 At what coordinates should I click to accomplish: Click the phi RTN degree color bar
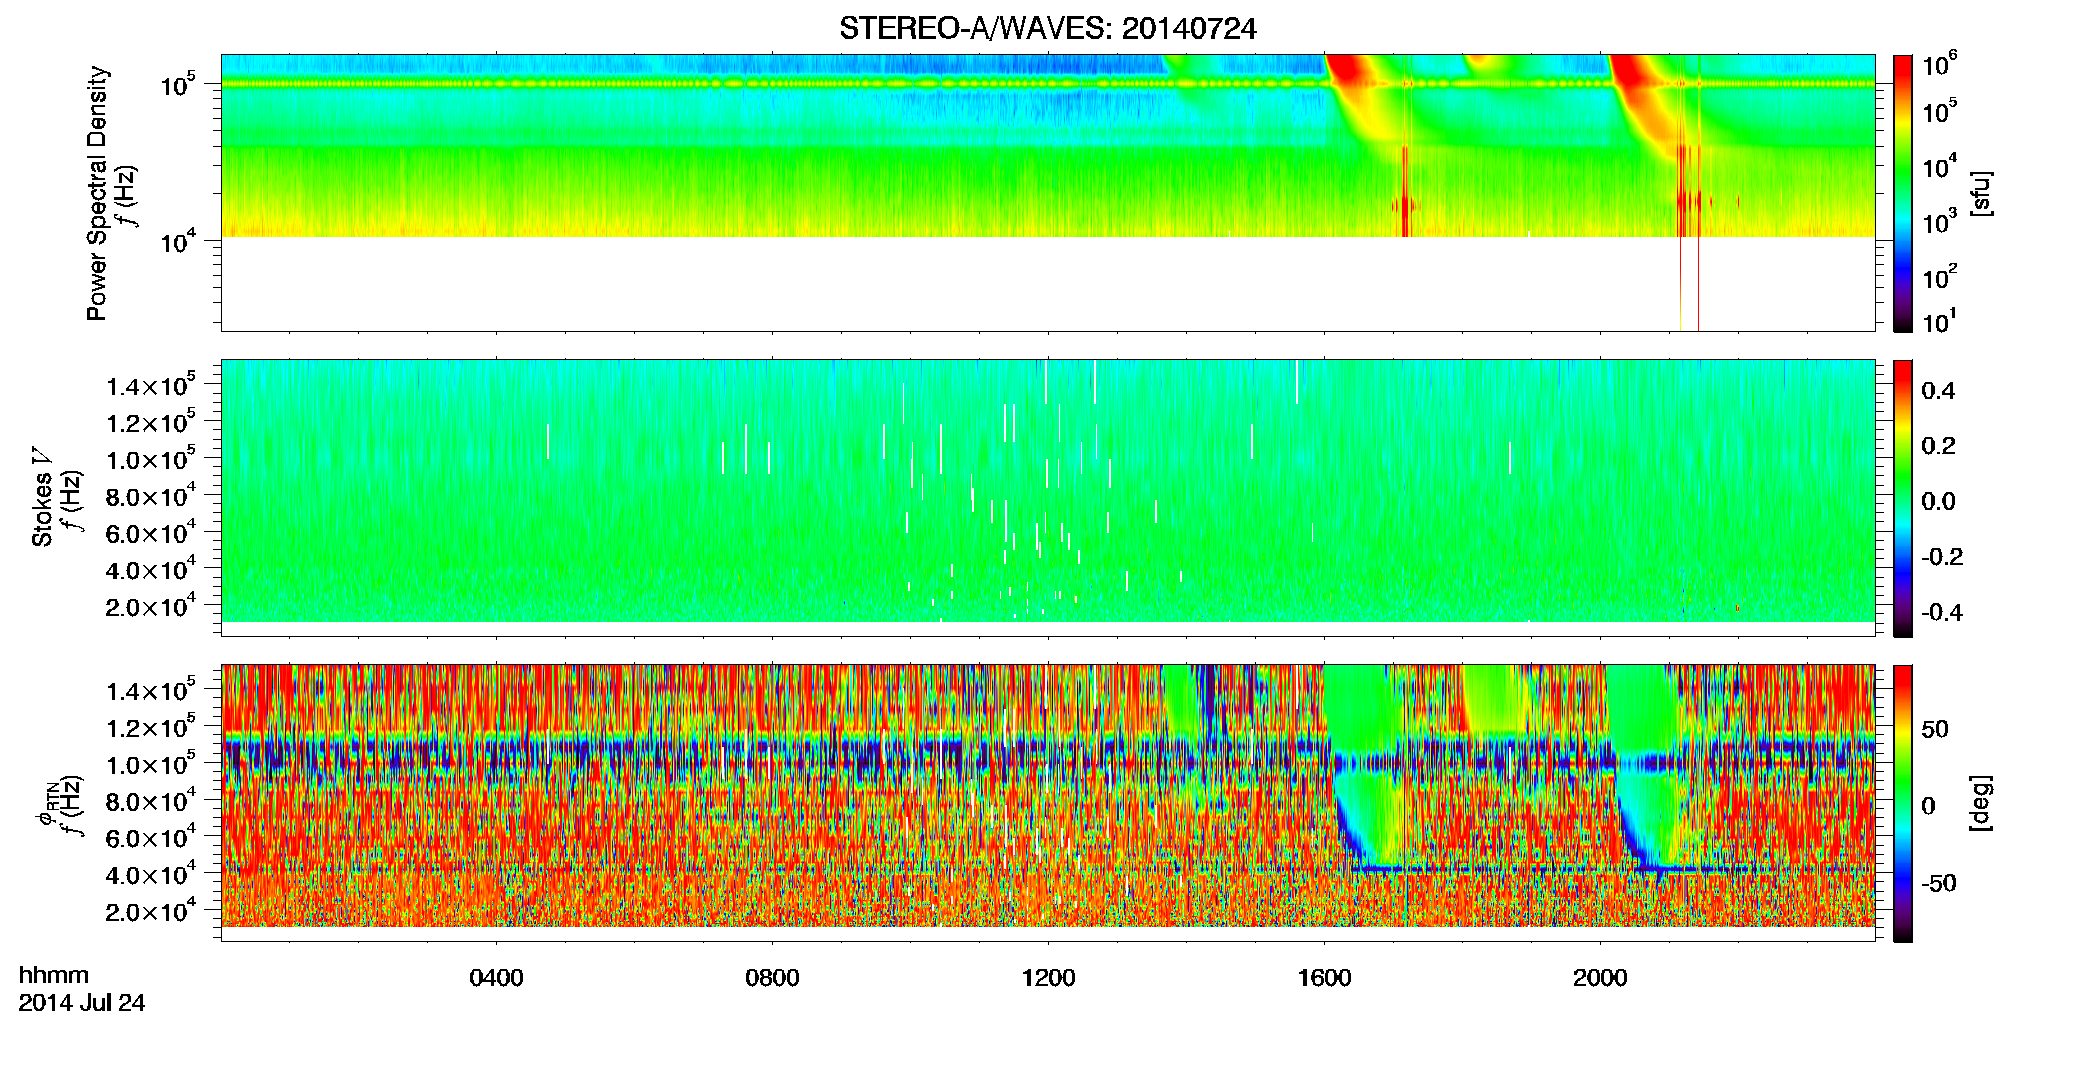(x=1903, y=803)
